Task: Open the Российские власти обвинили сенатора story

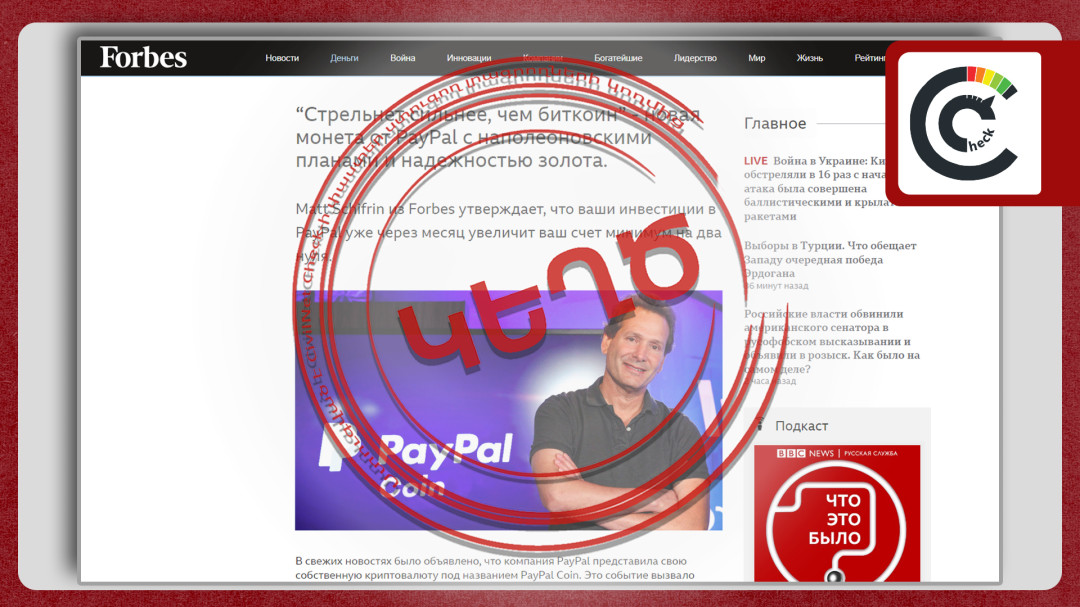Action: click(832, 341)
